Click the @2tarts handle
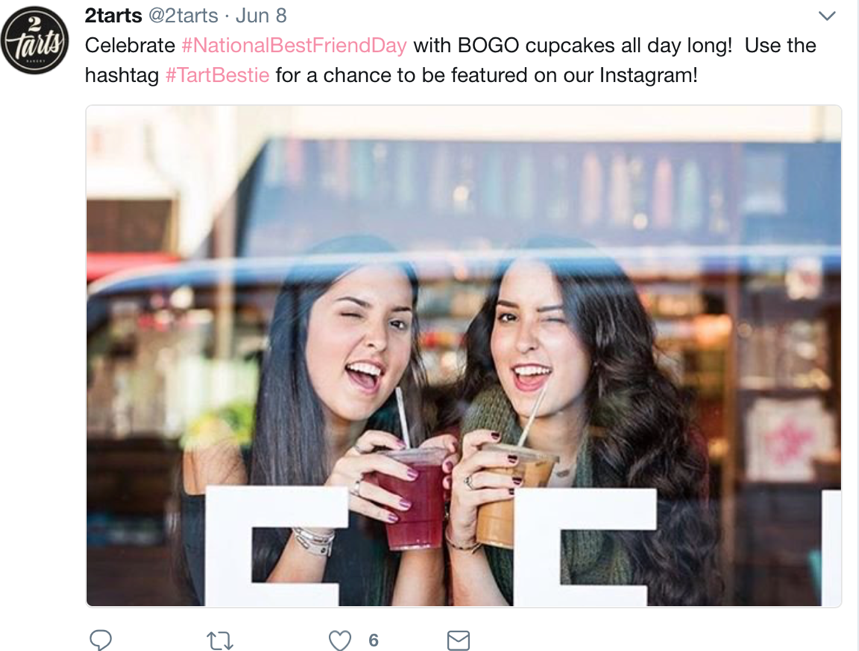The height and width of the screenshot is (651, 859). point(184,15)
